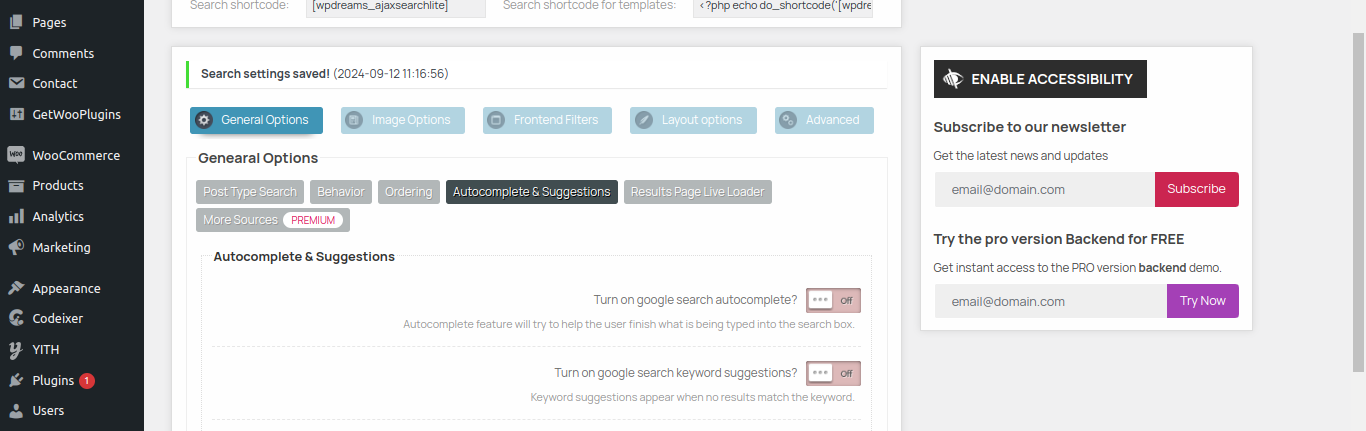Click the gear icon on General Options
The height and width of the screenshot is (431, 1366).
pos(204,120)
